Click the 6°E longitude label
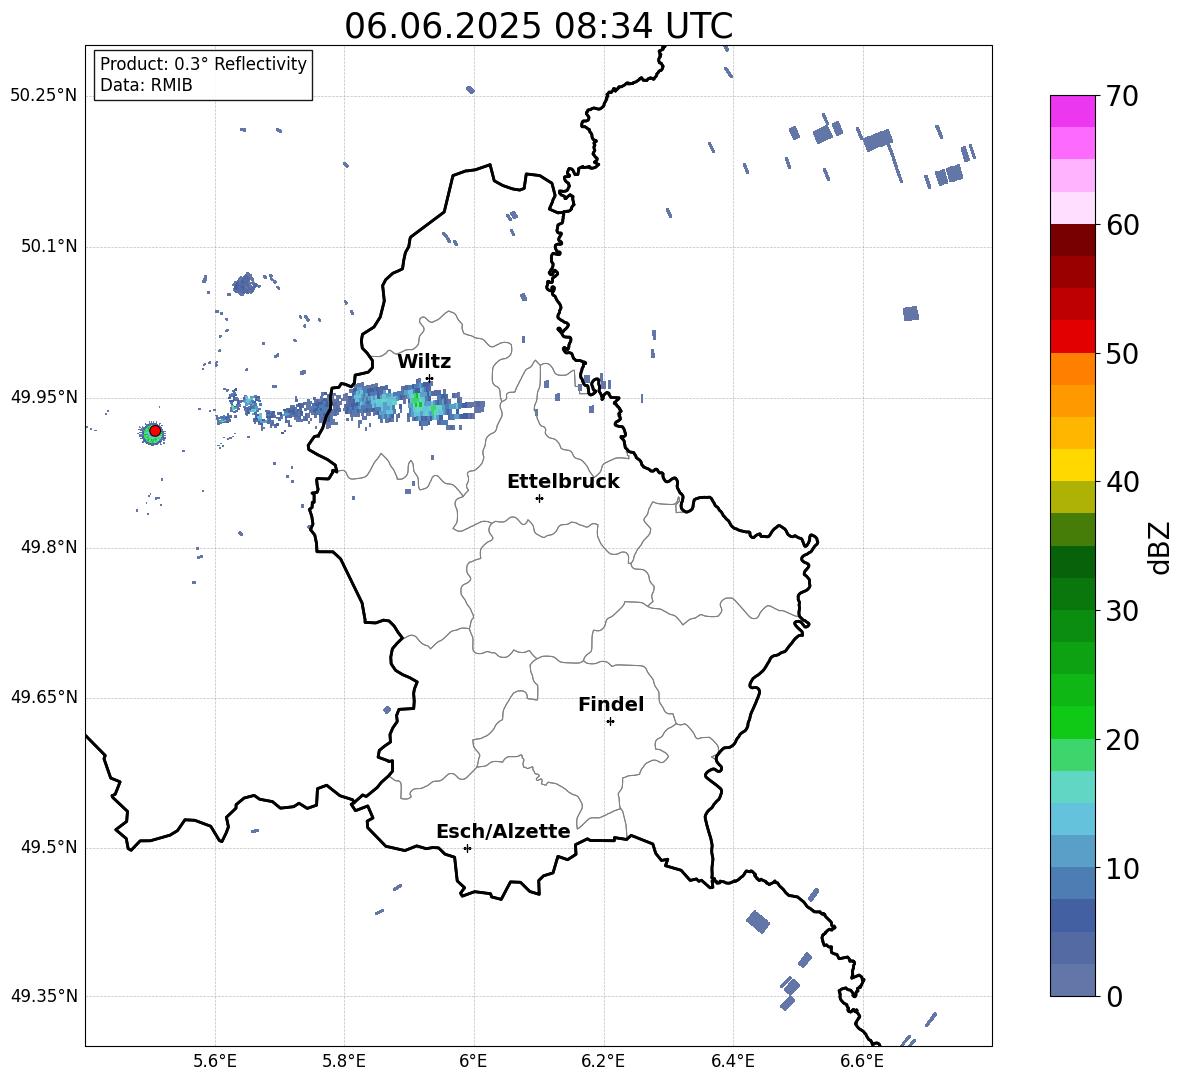1184x1081 pixels. tap(473, 1061)
